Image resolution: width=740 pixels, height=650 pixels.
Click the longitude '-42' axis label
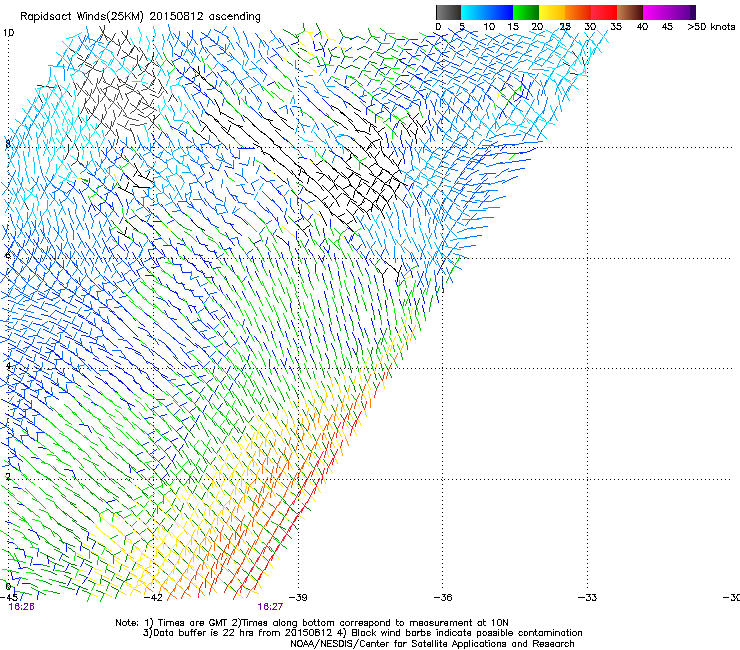coord(153,598)
